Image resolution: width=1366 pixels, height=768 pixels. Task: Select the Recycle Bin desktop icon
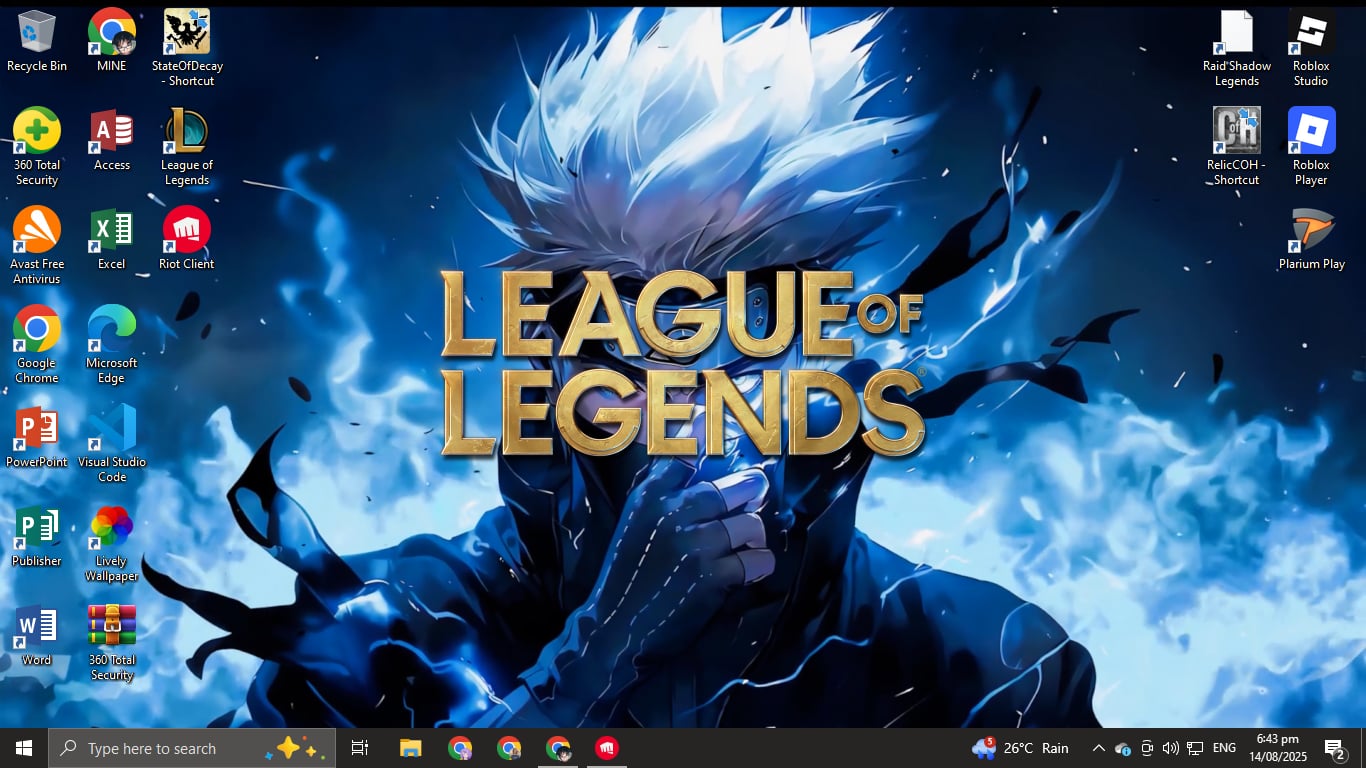[37, 41]
